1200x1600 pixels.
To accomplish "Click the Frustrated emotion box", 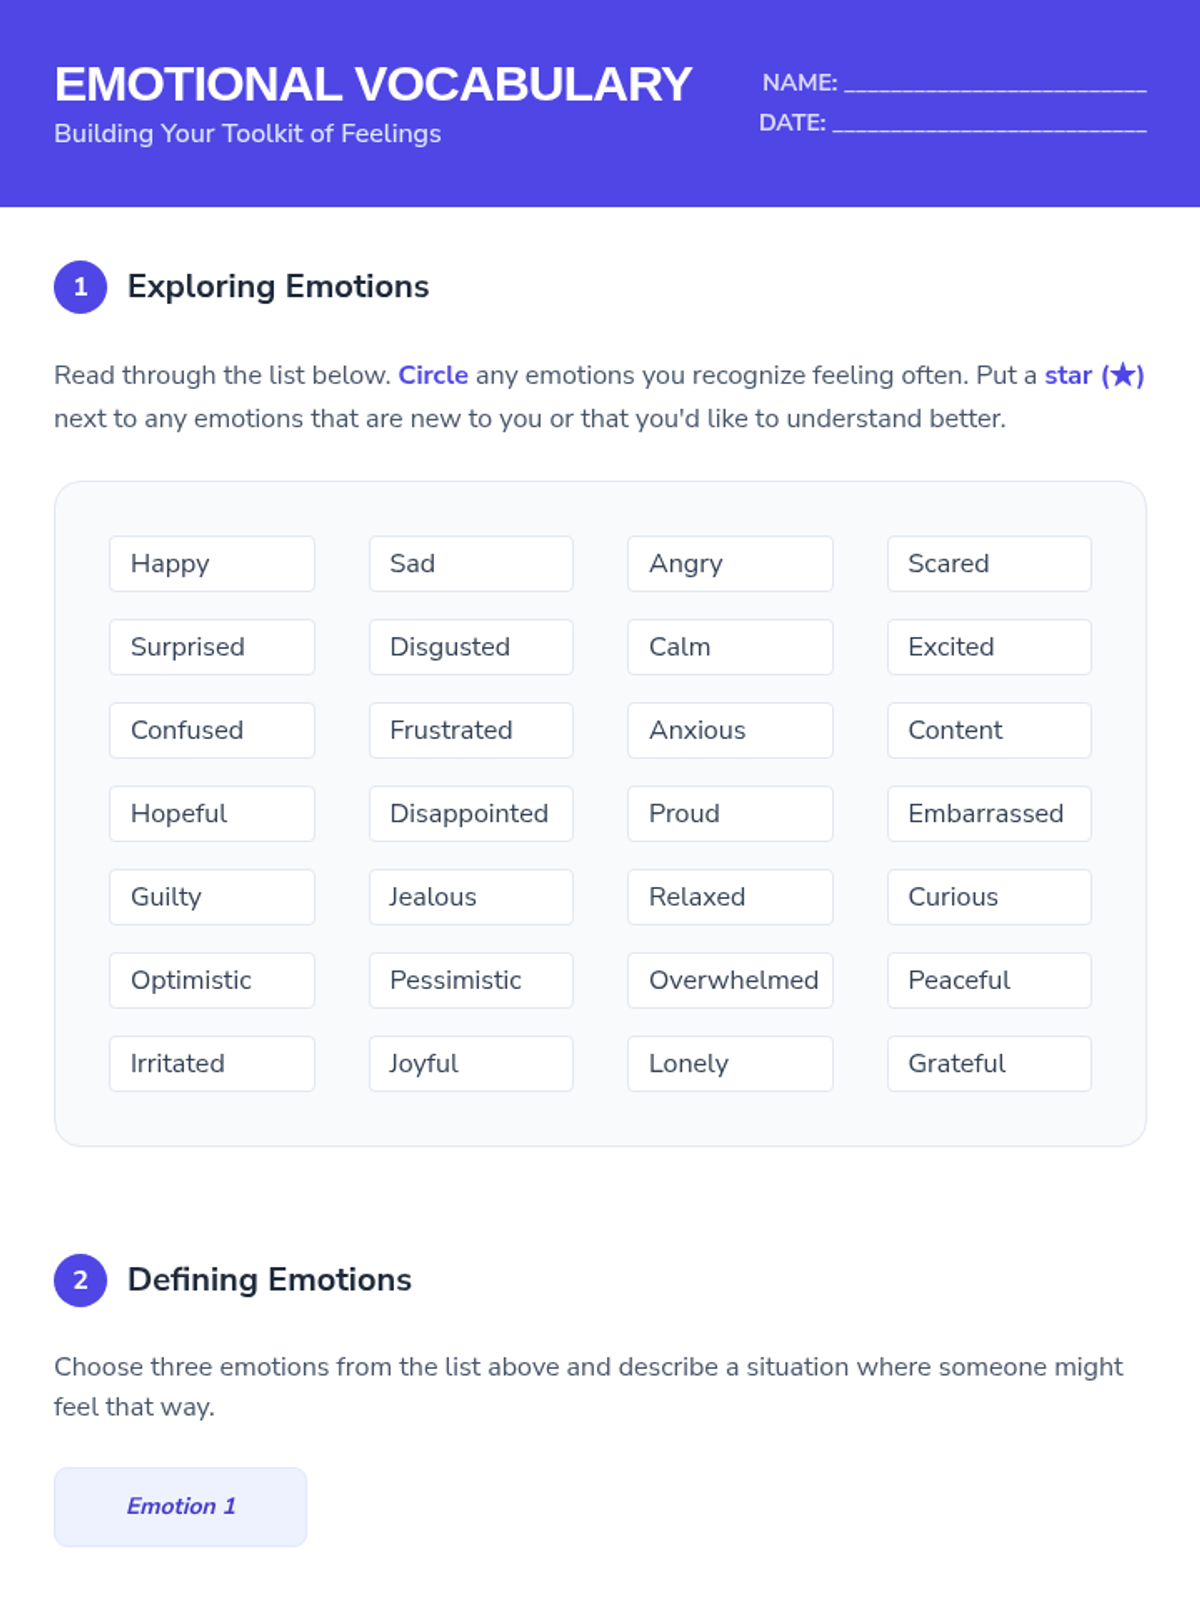I will 471,730.
